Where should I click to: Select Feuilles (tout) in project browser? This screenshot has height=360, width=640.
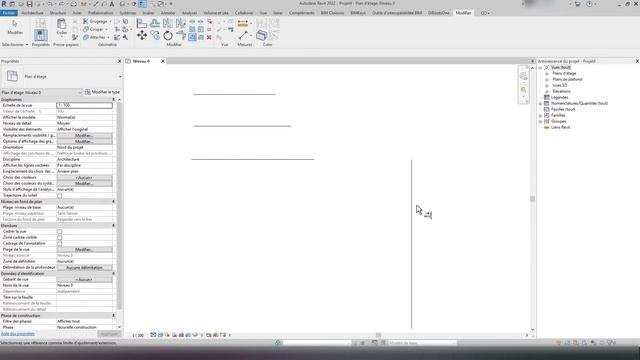tap(563, 109)
